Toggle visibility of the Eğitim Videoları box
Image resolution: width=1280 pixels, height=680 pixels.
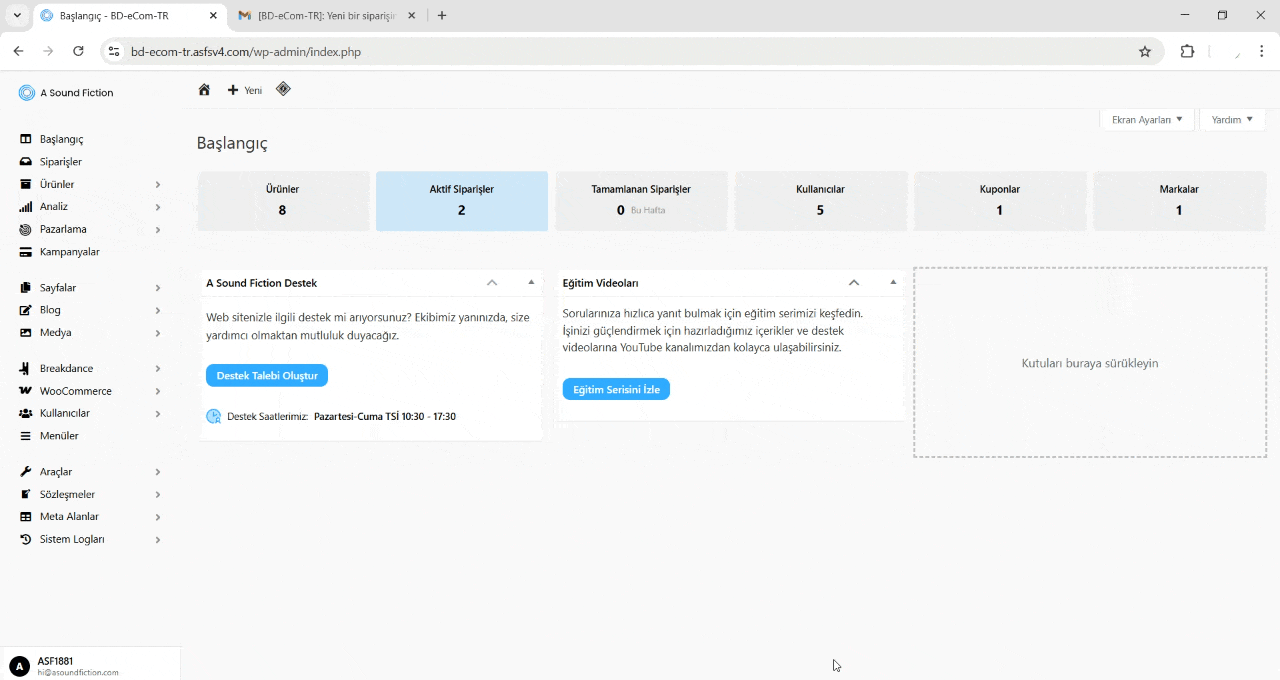[891, 283]
